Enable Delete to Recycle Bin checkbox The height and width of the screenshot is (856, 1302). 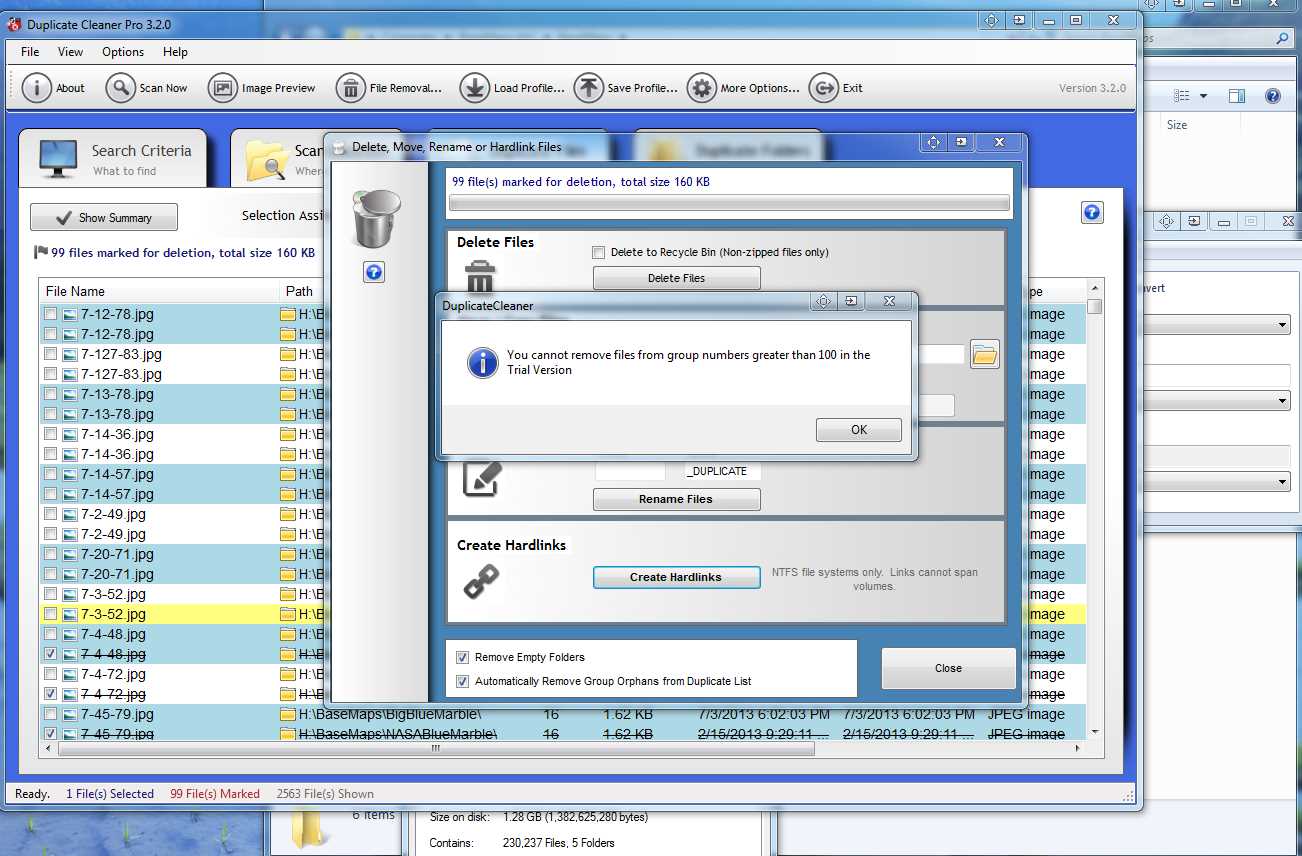599,252
